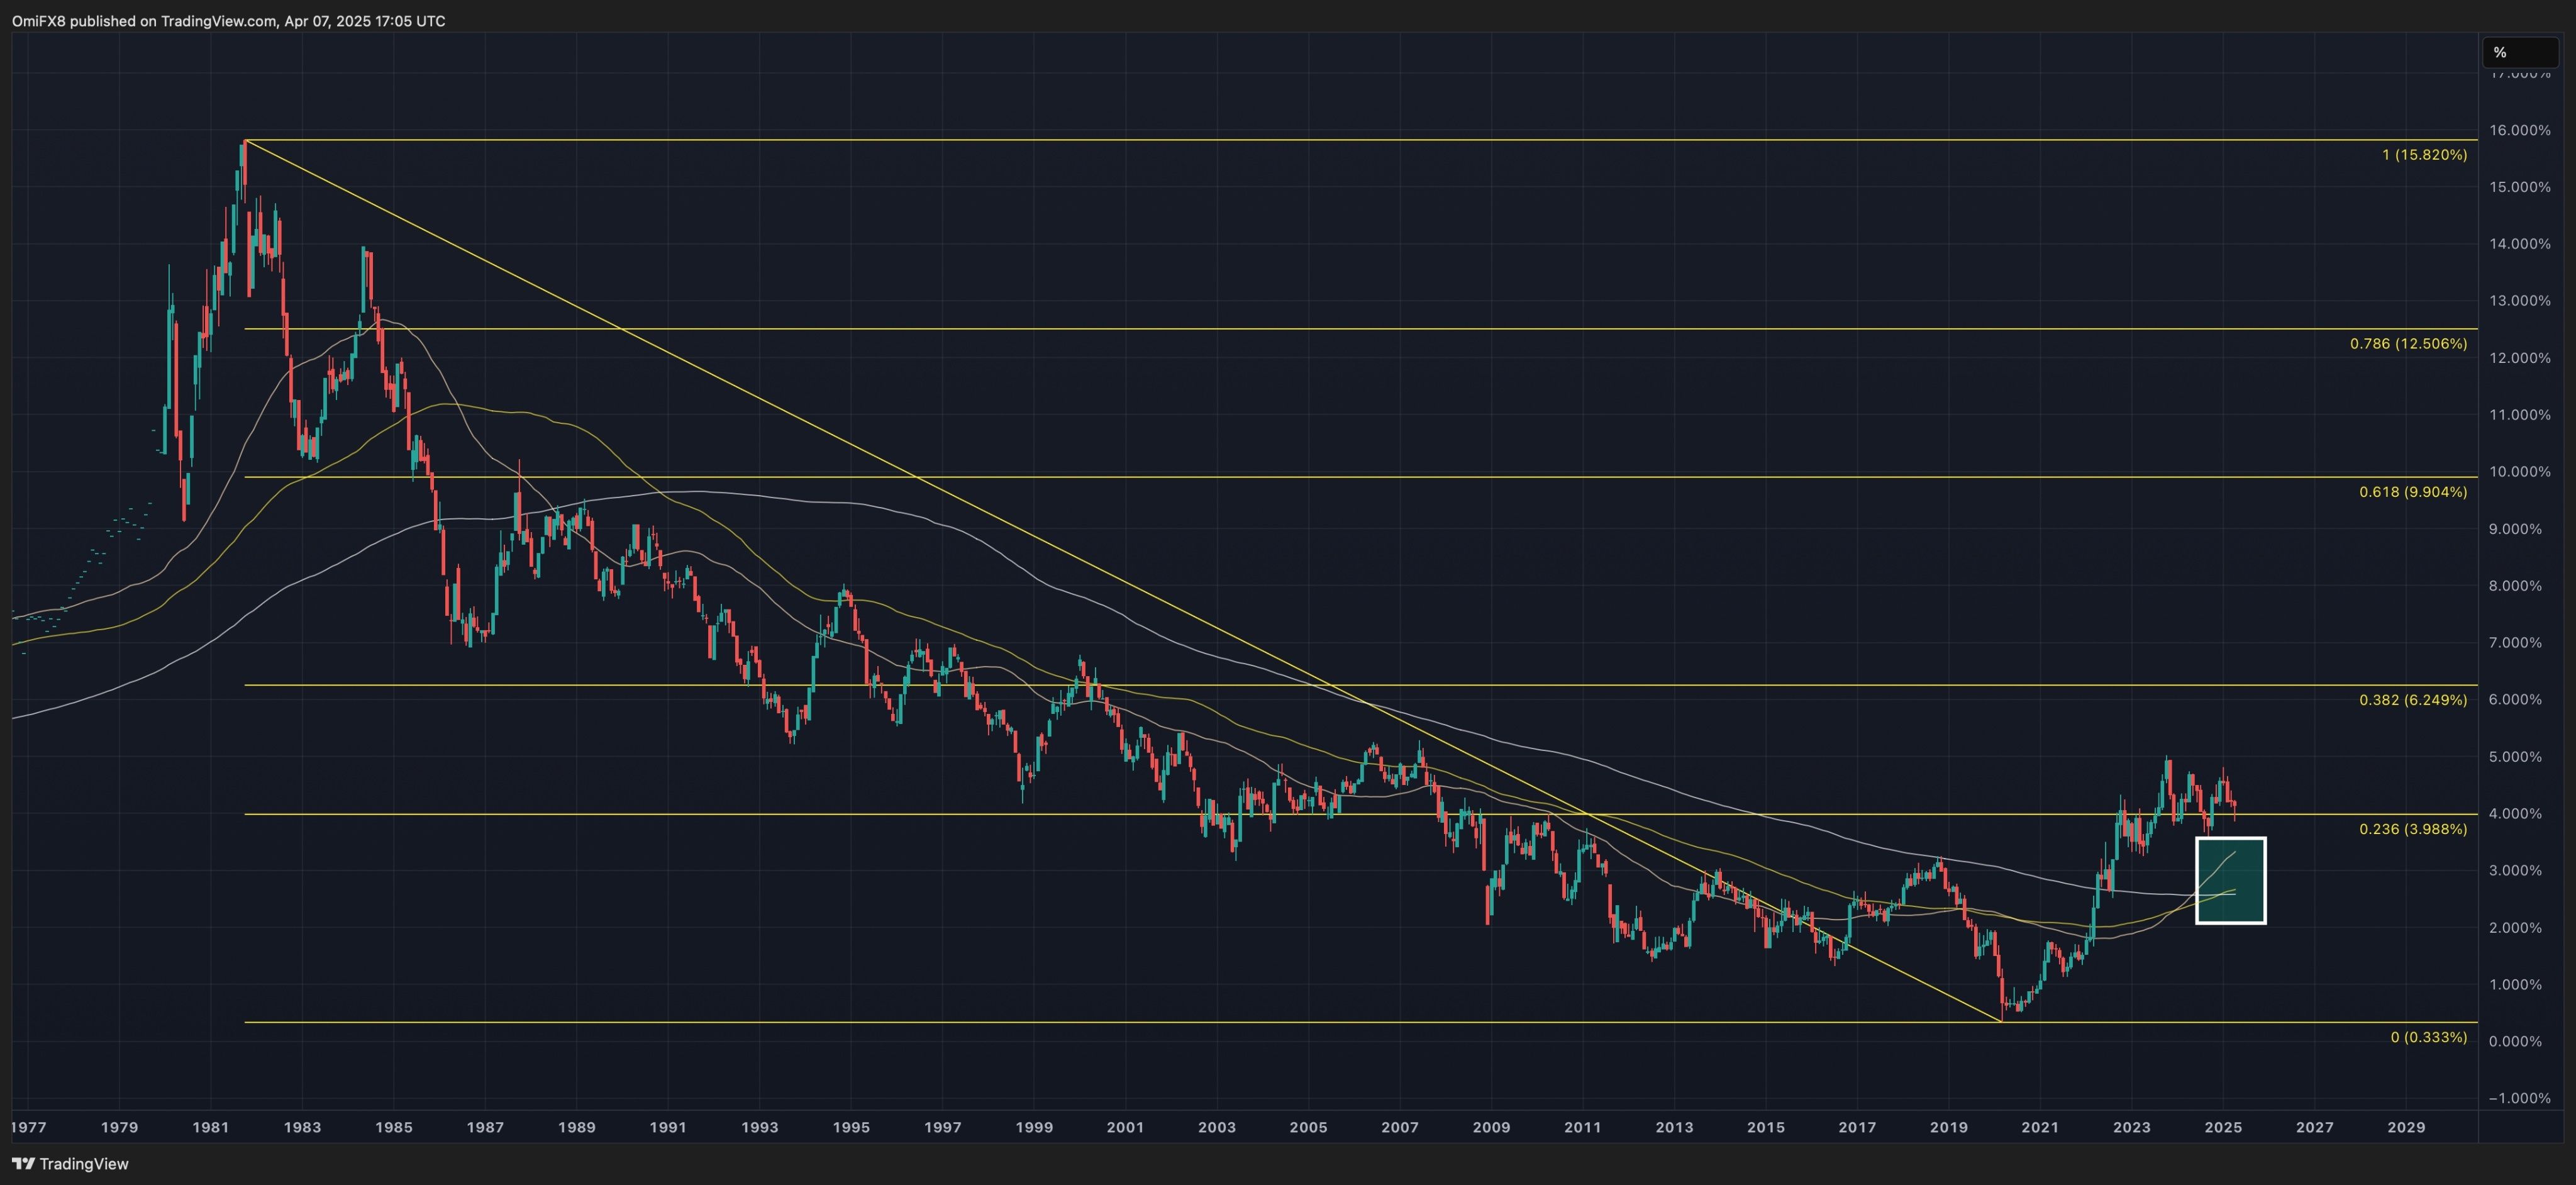Image resolution: width=2576 pixels, height=1185 pixels.
Task: Select the 0.382 (6.249%) Fibonacci label
Action: click(2412, 700)
